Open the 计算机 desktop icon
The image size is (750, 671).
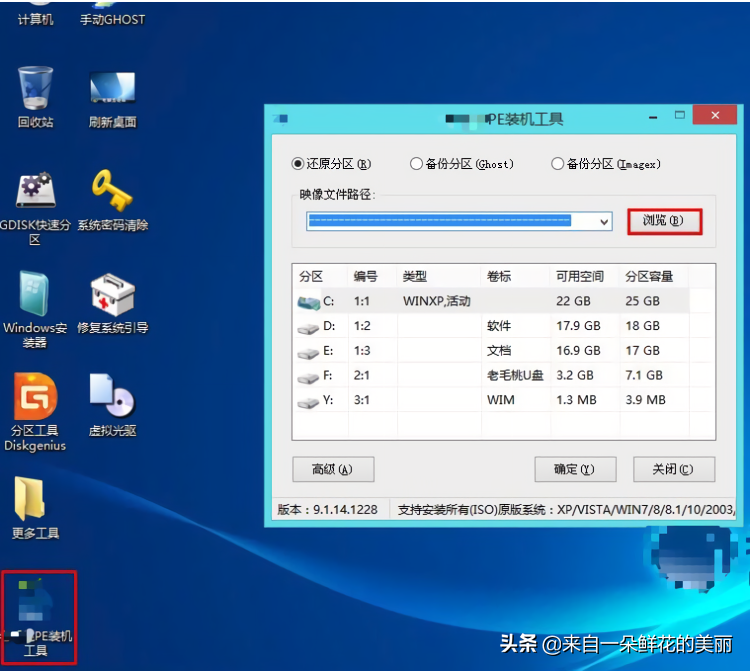35,14
